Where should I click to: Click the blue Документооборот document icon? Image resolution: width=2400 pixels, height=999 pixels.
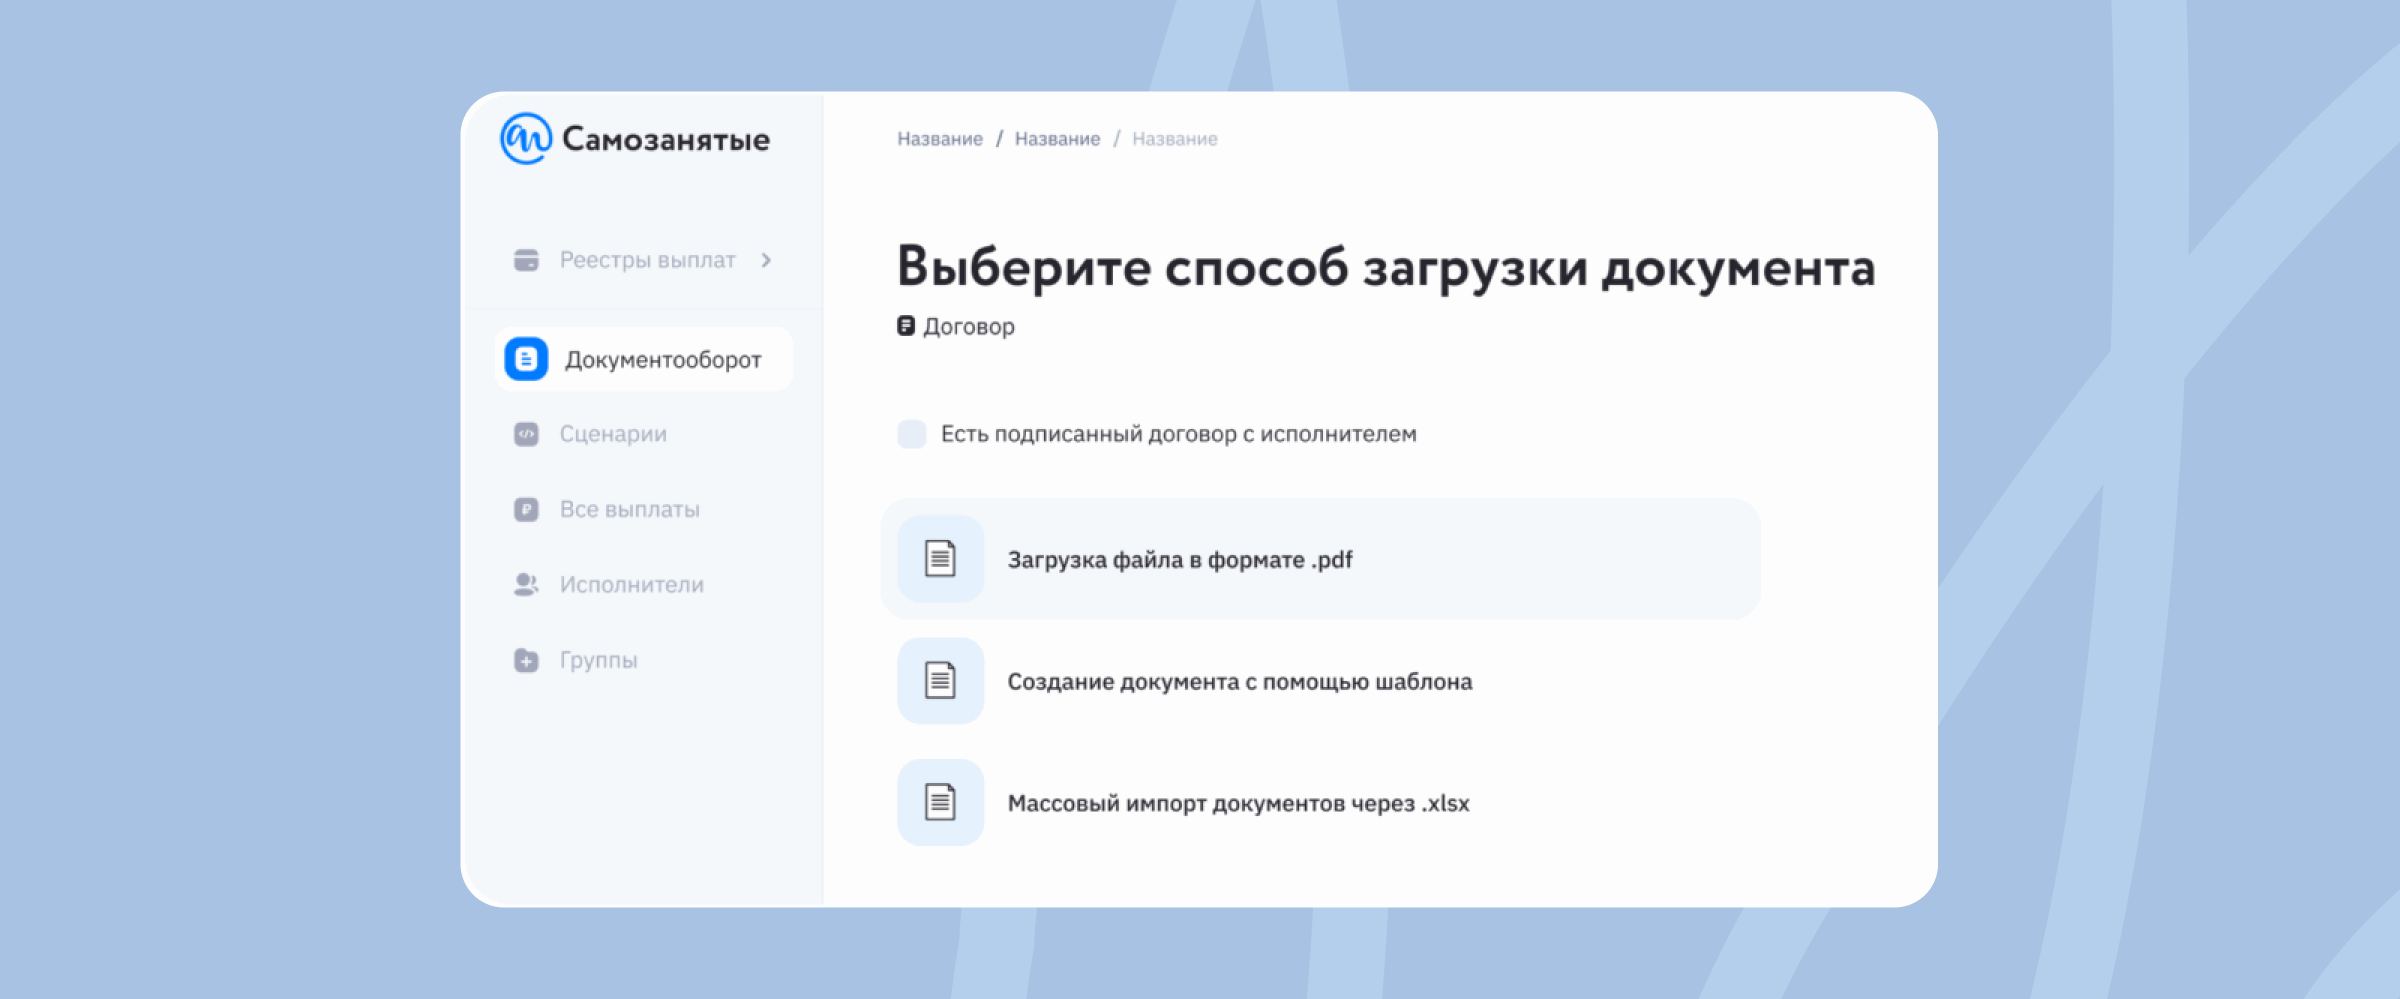point(526,359)
